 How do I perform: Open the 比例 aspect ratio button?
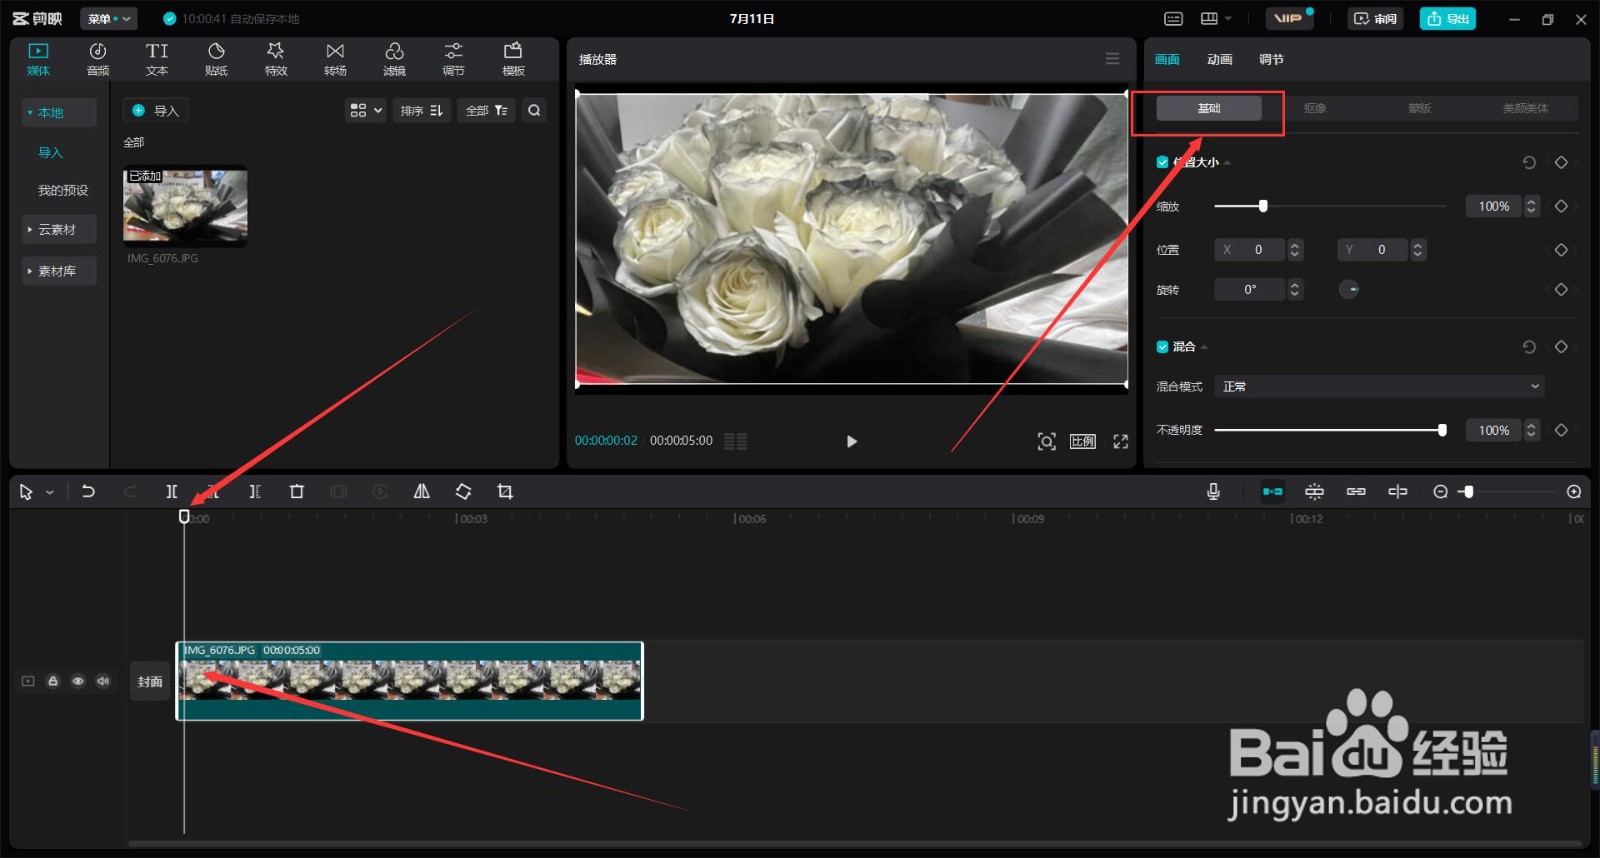tap(1083, 441)
